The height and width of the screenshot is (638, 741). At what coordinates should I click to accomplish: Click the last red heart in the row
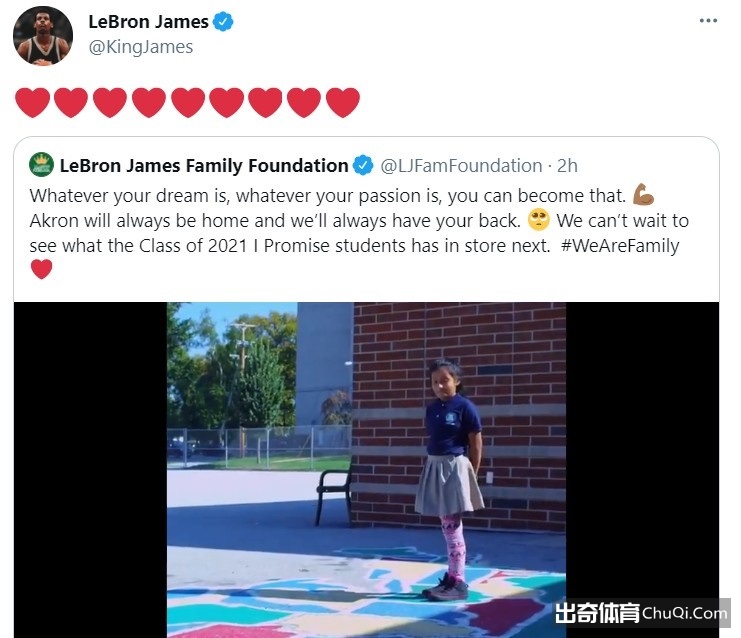click(343, 103)
